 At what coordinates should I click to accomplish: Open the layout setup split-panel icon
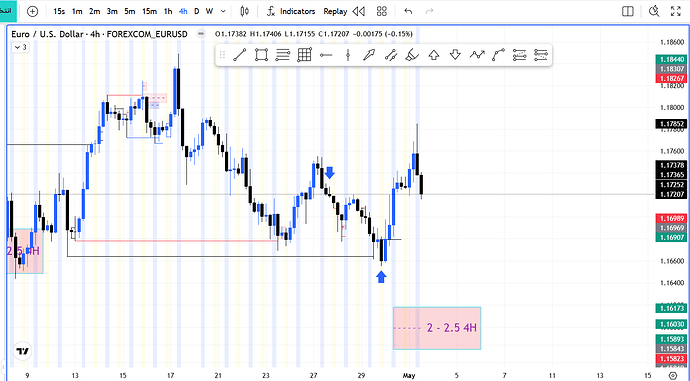point(628,11)
